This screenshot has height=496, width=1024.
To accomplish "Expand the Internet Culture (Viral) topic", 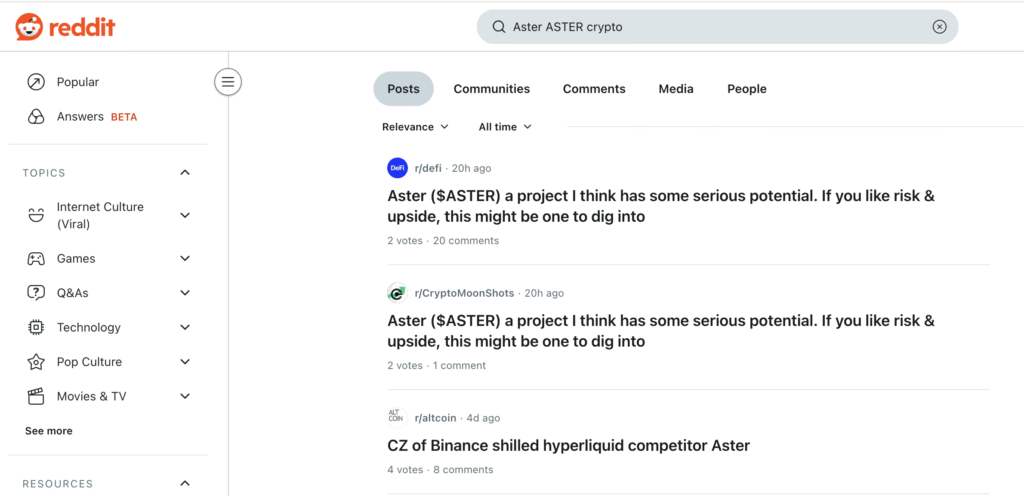I will [x=185, y=215].
